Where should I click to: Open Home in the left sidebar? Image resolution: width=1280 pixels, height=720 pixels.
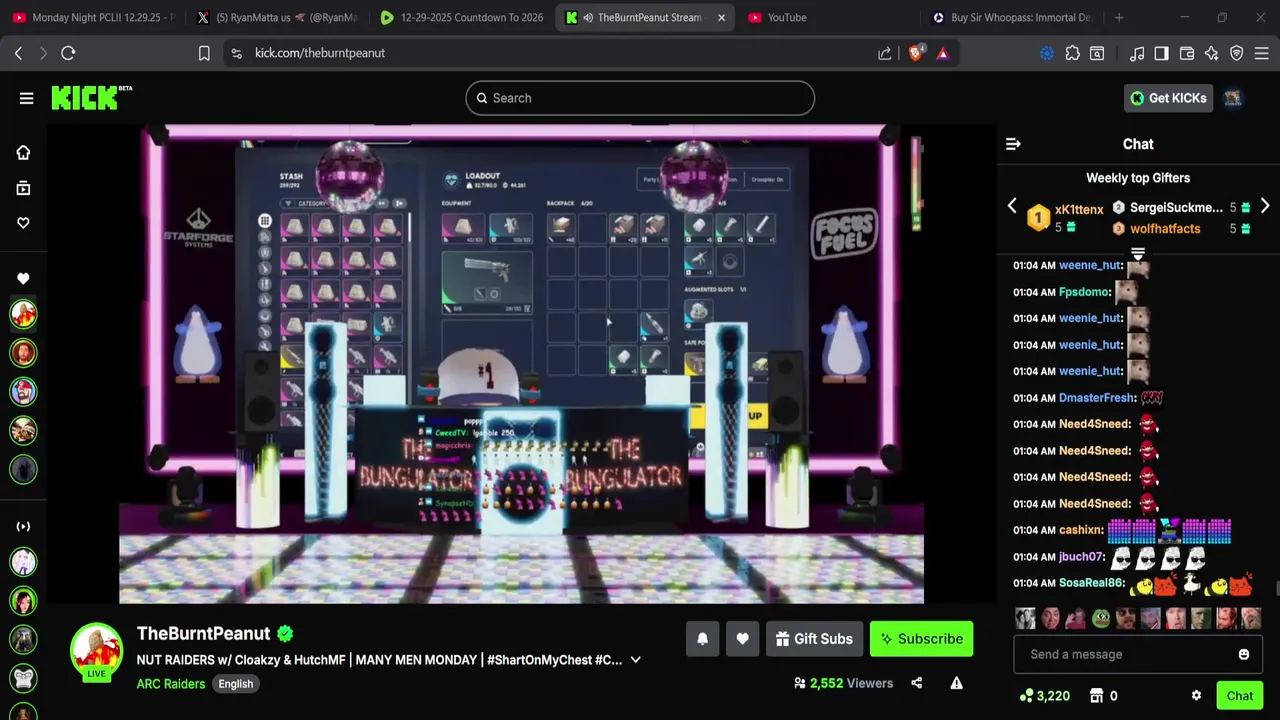23,153
